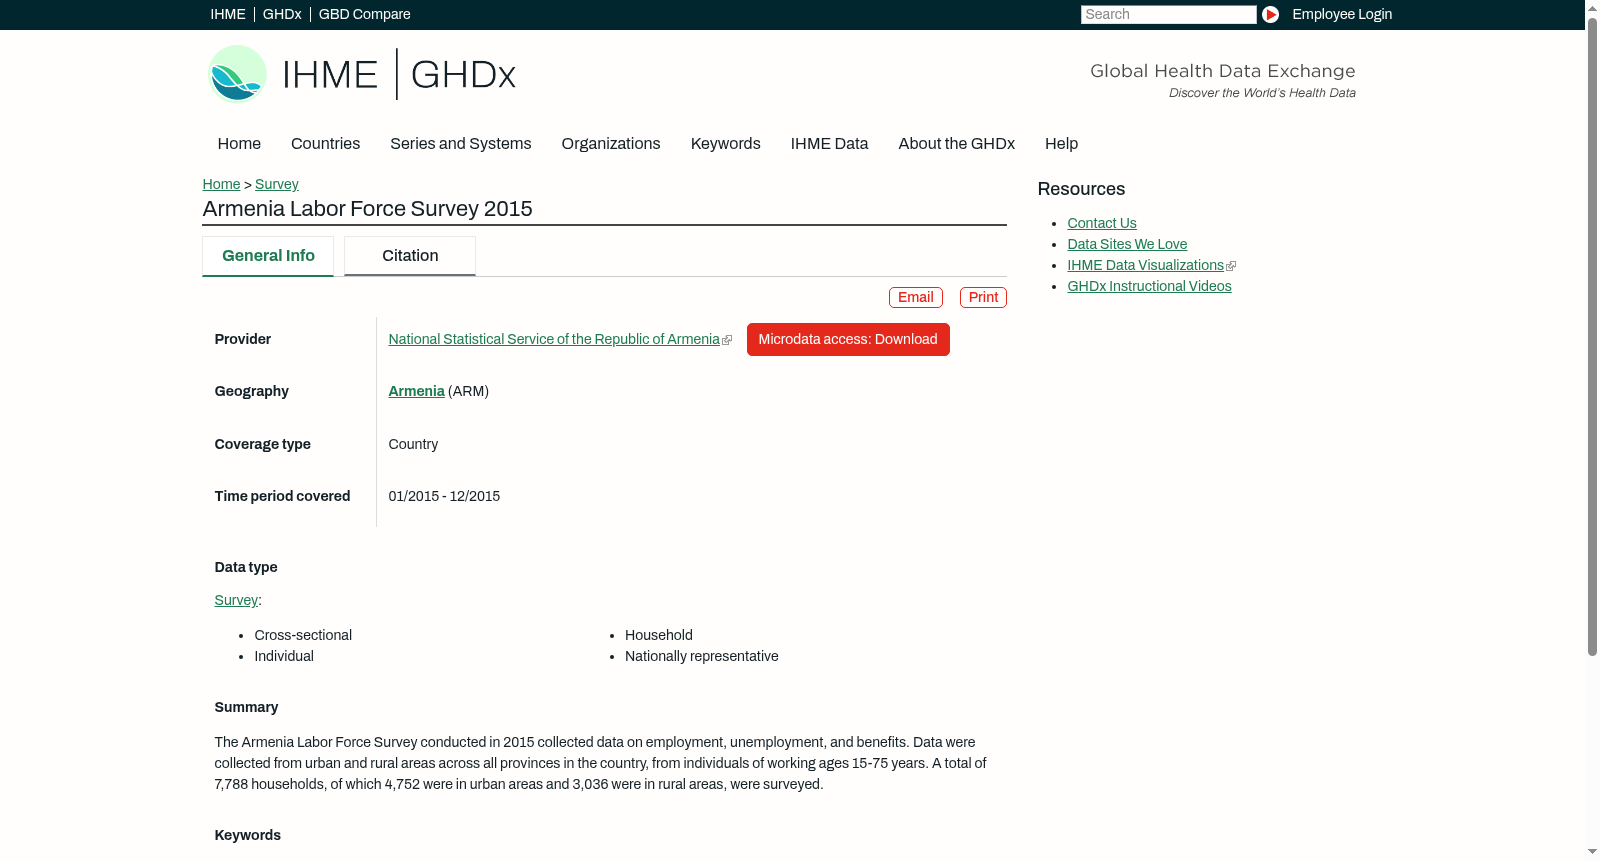Open Employee Login
Screen dimensions: 1600x861
point(1342,14)
